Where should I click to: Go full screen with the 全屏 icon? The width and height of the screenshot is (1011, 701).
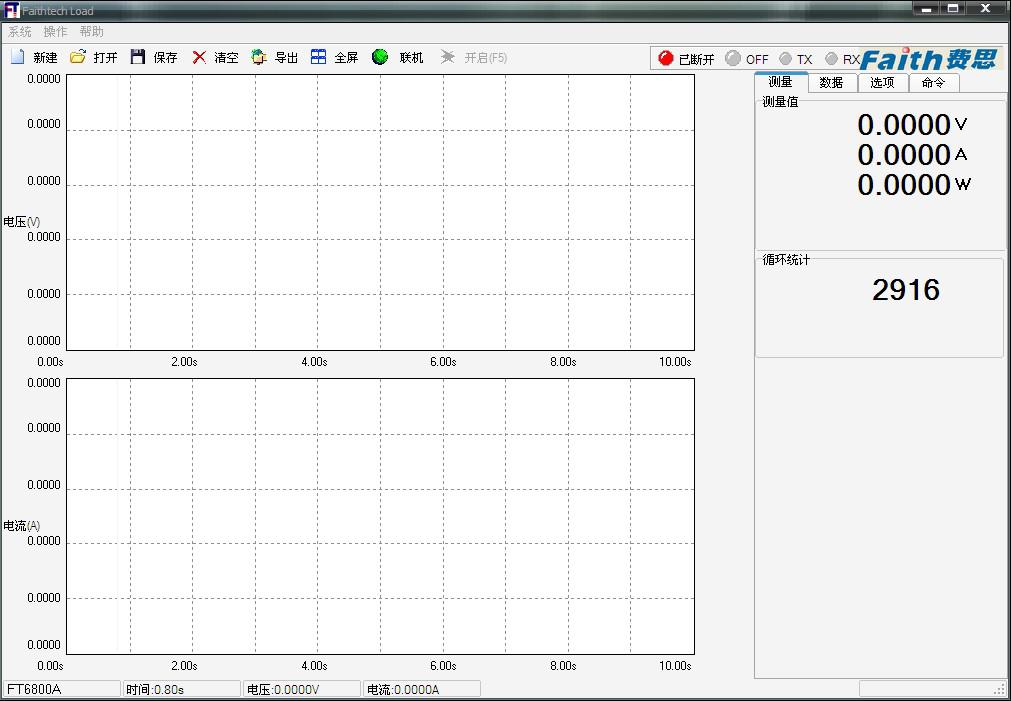point(319,57)
